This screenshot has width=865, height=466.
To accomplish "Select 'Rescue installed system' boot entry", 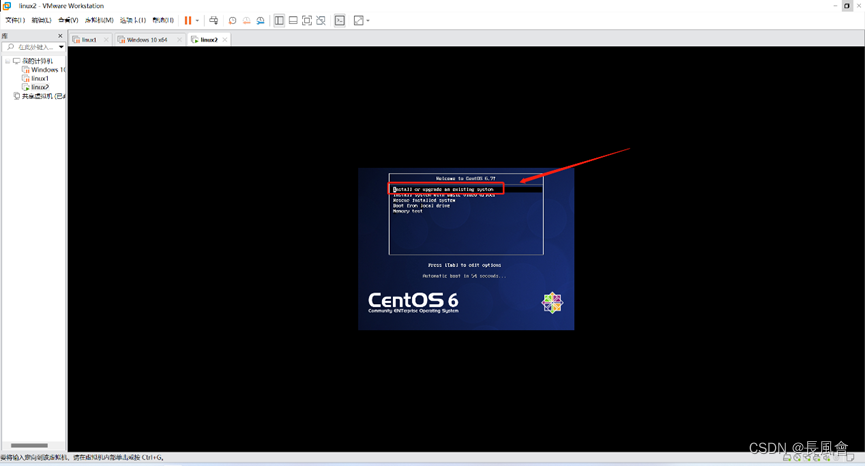I will [x=424, y=200].
